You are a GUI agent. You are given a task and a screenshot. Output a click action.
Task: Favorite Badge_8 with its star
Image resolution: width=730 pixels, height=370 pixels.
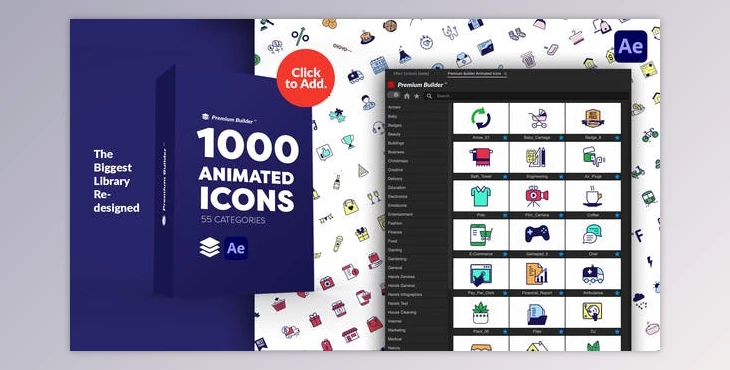coord(617,138)
